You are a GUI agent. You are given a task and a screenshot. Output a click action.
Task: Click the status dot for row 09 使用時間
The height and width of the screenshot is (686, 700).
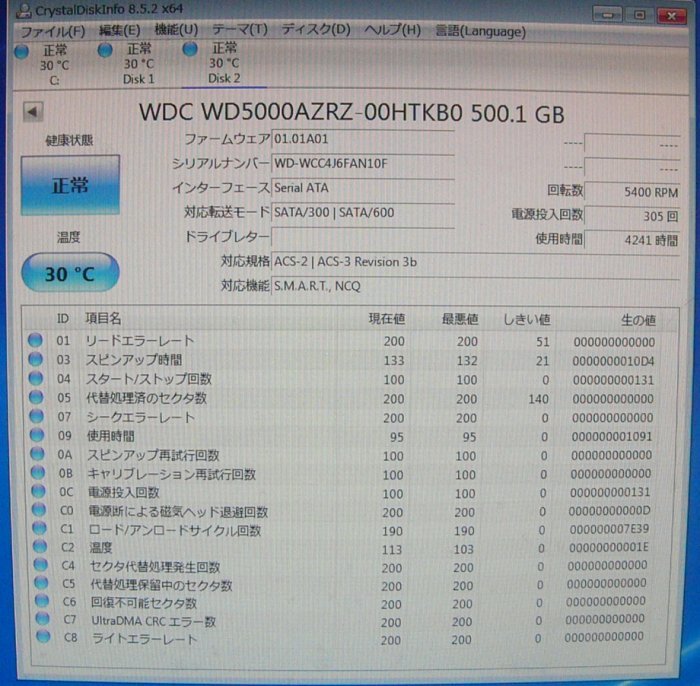point(37,435)
